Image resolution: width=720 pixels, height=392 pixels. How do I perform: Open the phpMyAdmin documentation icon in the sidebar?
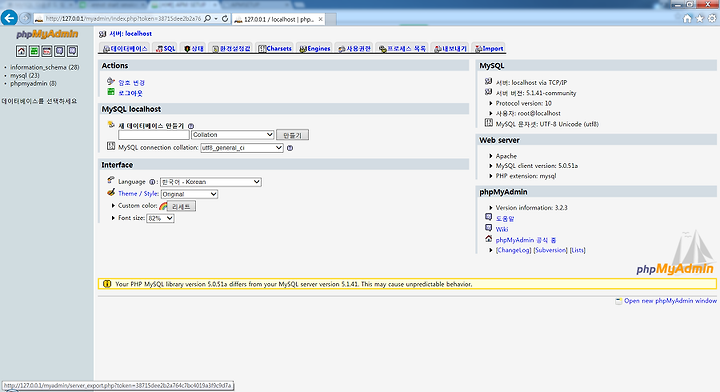60,51
